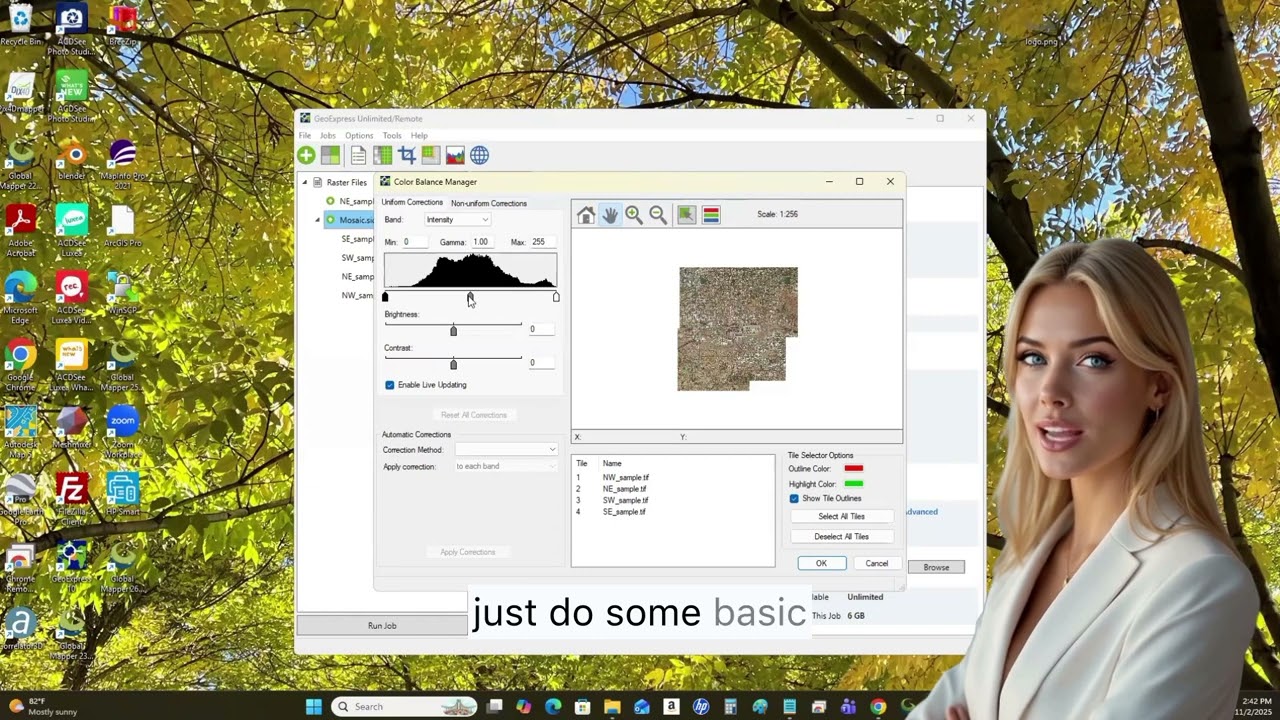This screenshot has width=1280, height=720.
Task: Click the Zoom In magnifier icon
Action: coord(634,215)
